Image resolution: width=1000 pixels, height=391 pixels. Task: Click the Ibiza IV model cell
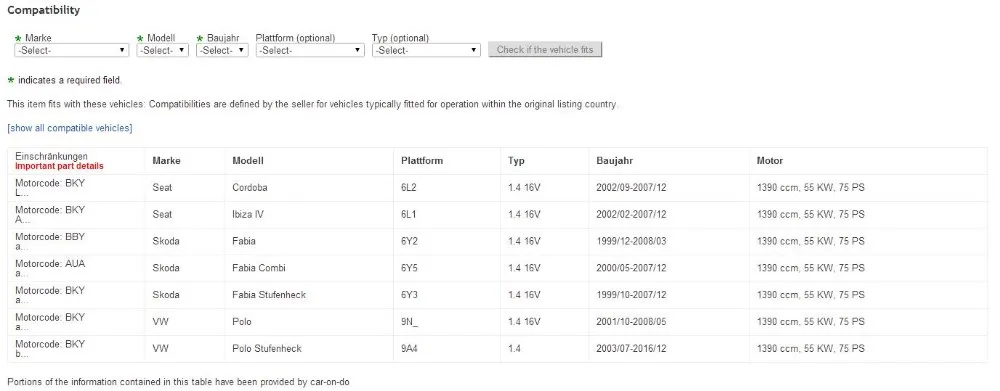point(248,214)
